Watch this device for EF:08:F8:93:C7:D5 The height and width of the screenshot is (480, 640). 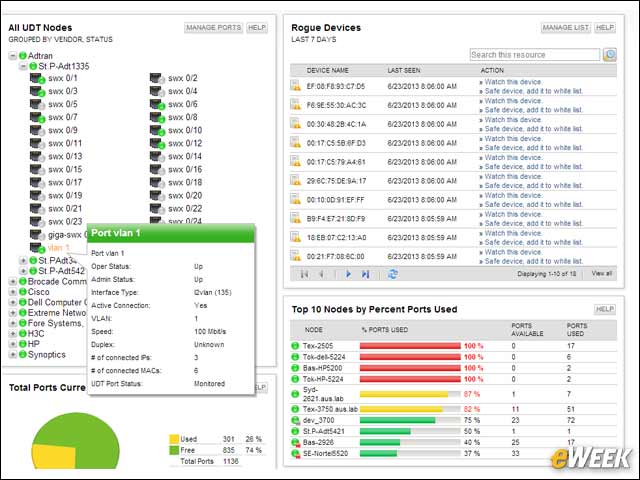coord(513,82)
